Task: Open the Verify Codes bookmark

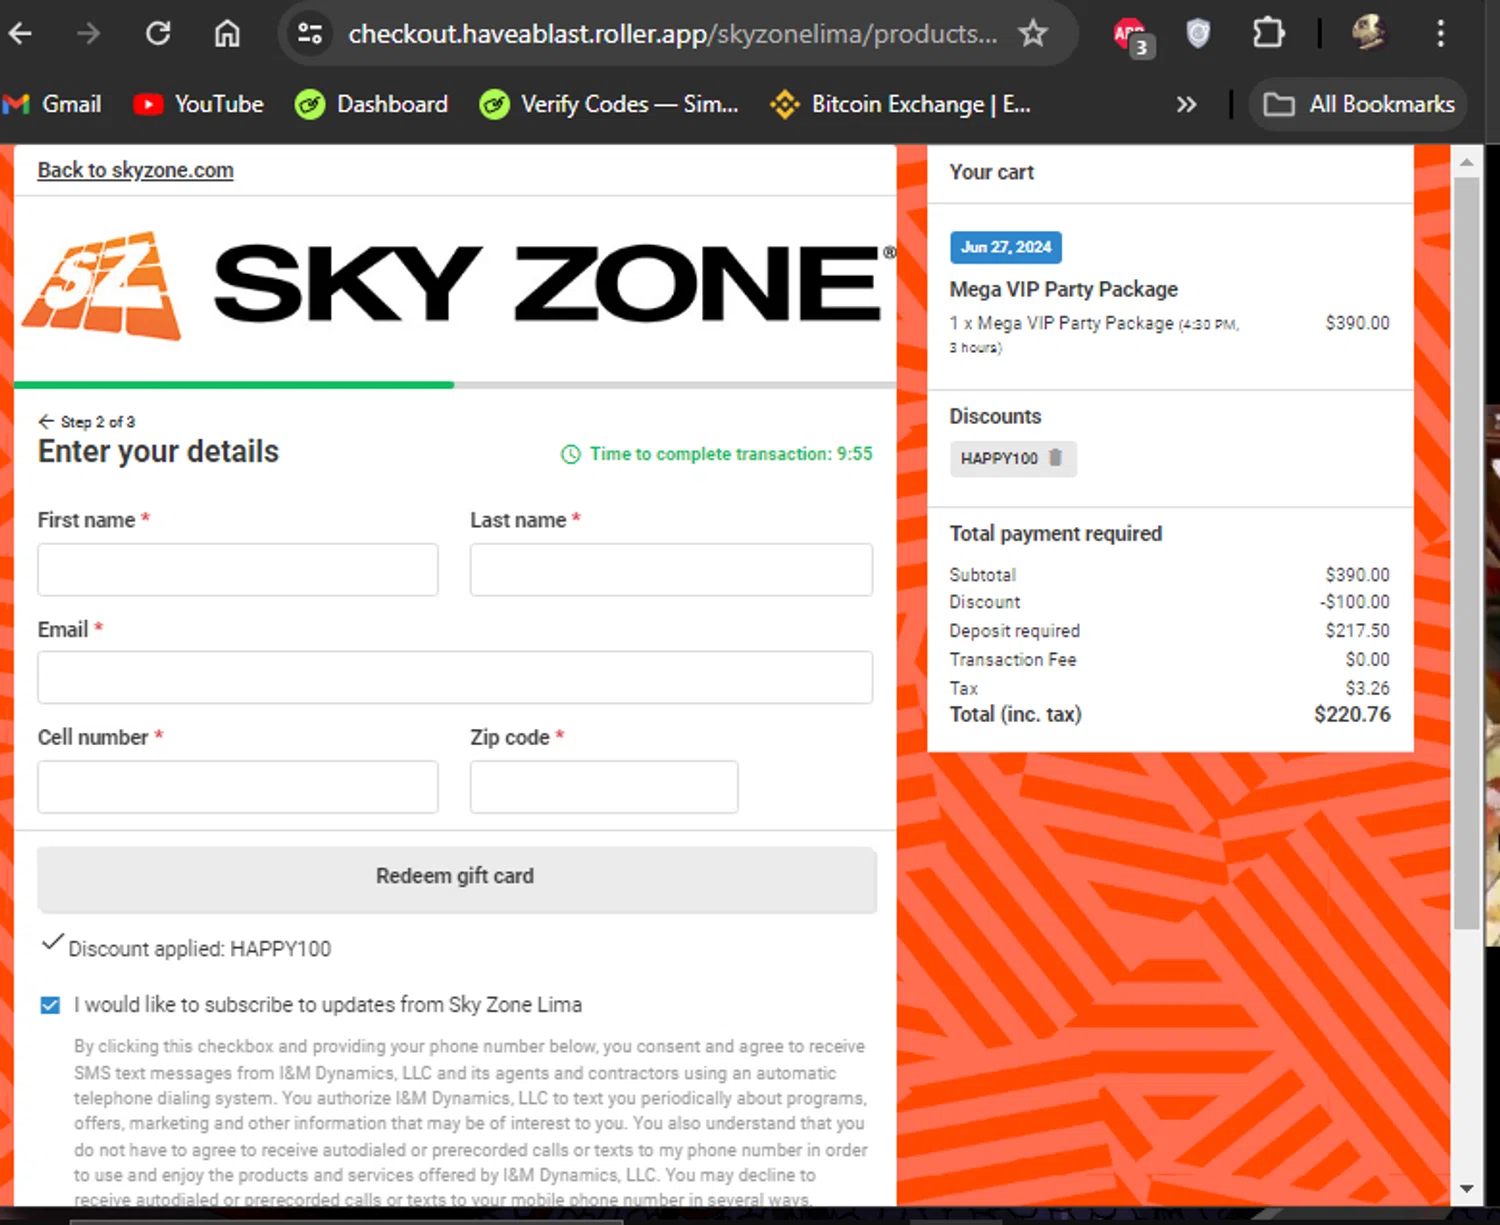Action: pyautogui.click(x=609, y=104)
